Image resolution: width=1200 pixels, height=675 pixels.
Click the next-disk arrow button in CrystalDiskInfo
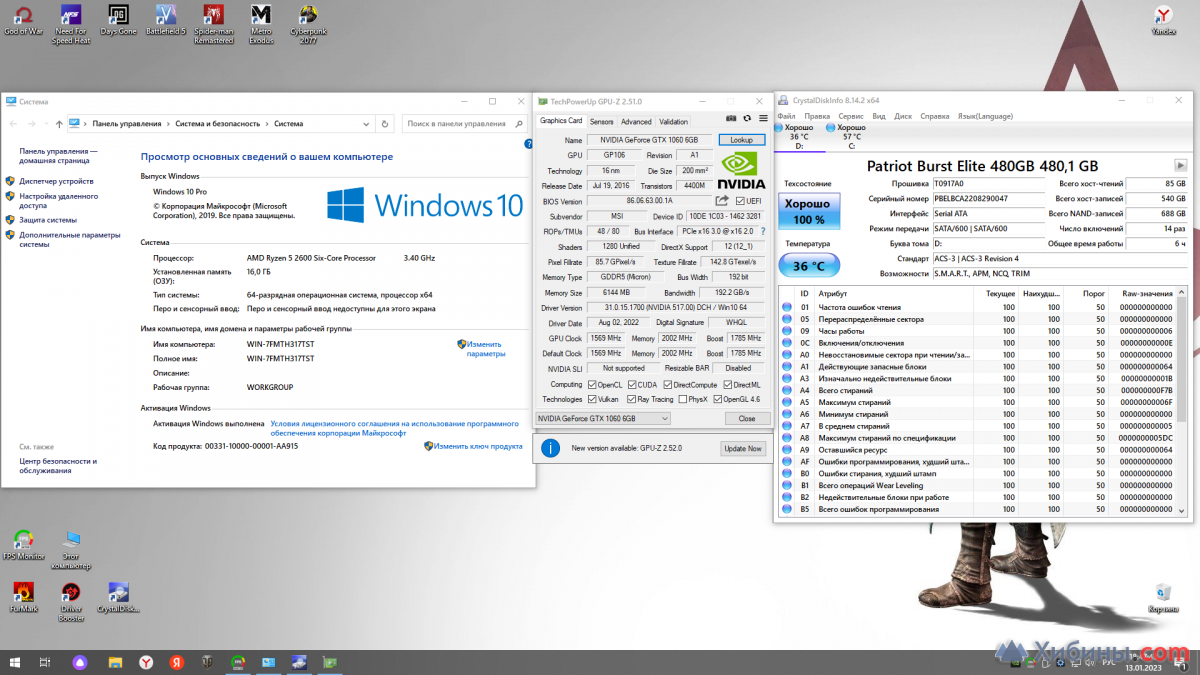[1180, 165]
